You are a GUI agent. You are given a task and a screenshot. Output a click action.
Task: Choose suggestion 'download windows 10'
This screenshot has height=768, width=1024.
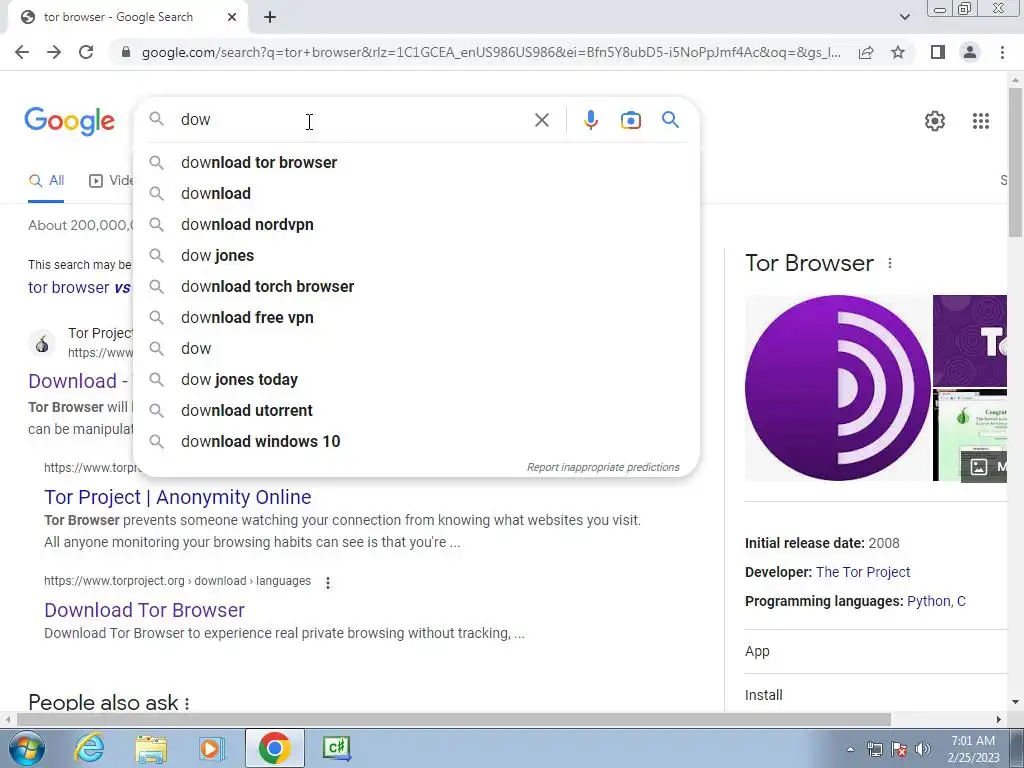point(416,441)
